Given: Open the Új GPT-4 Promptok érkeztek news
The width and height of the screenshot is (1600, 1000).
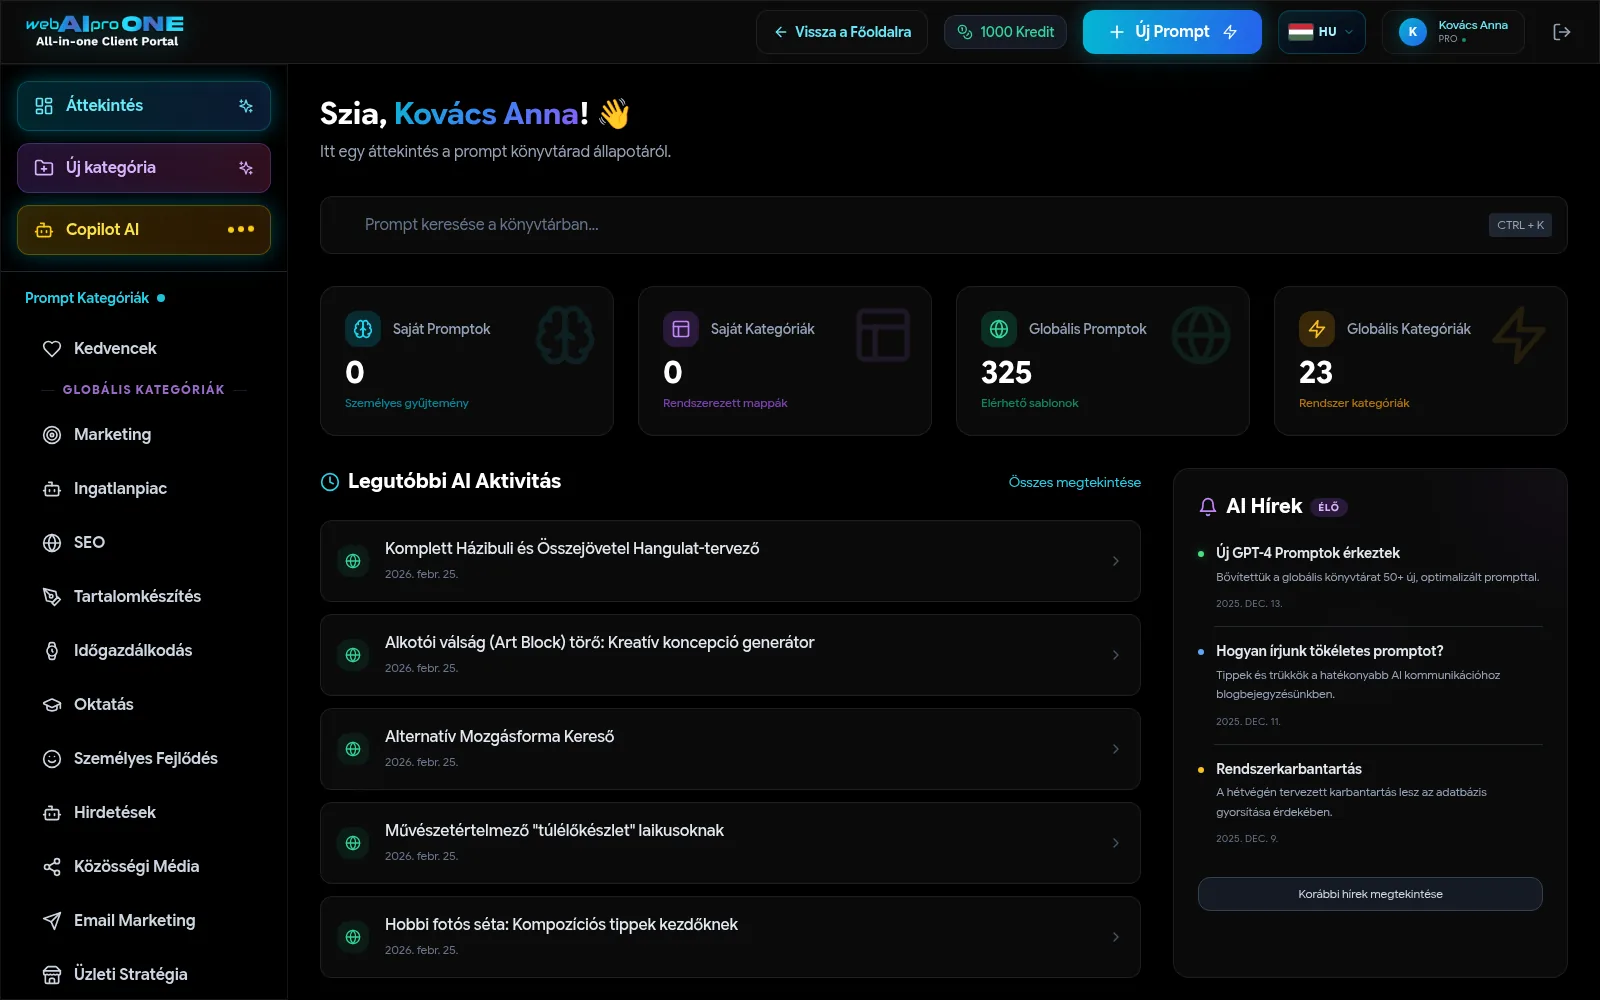Looking at the screenshot, I should pos(1370,578).
